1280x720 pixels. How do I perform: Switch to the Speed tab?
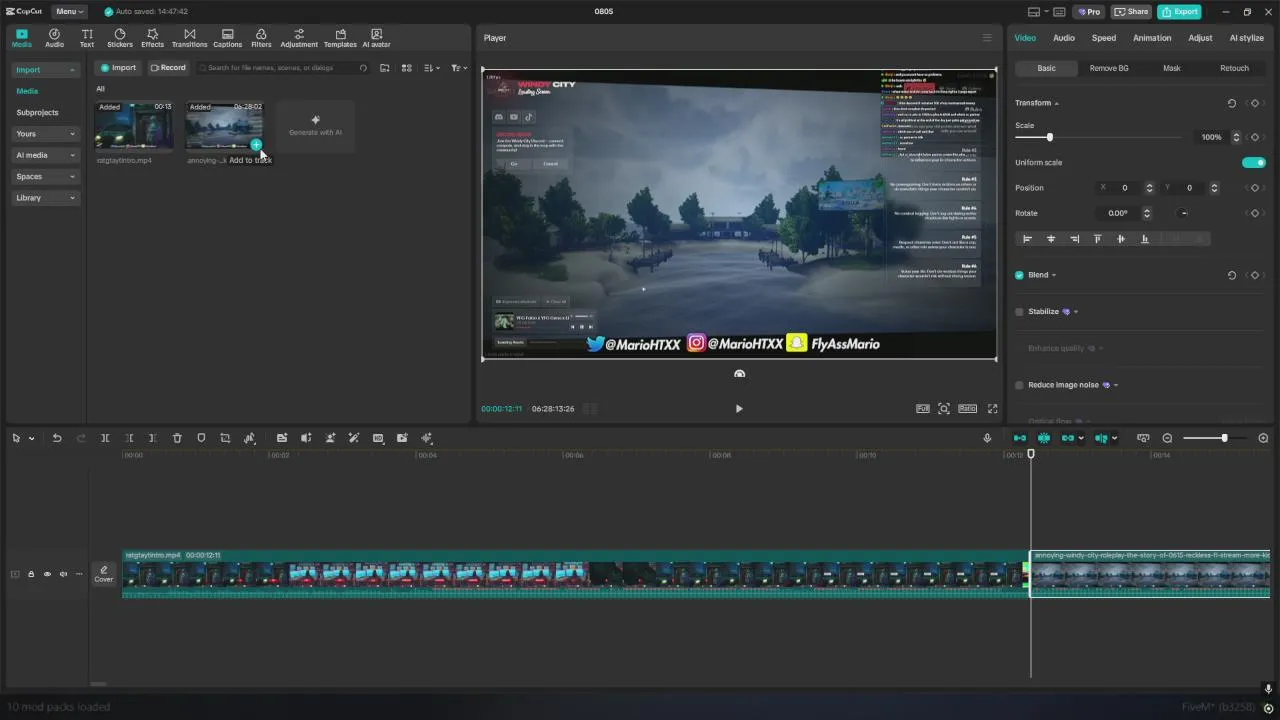point(1104,38)
